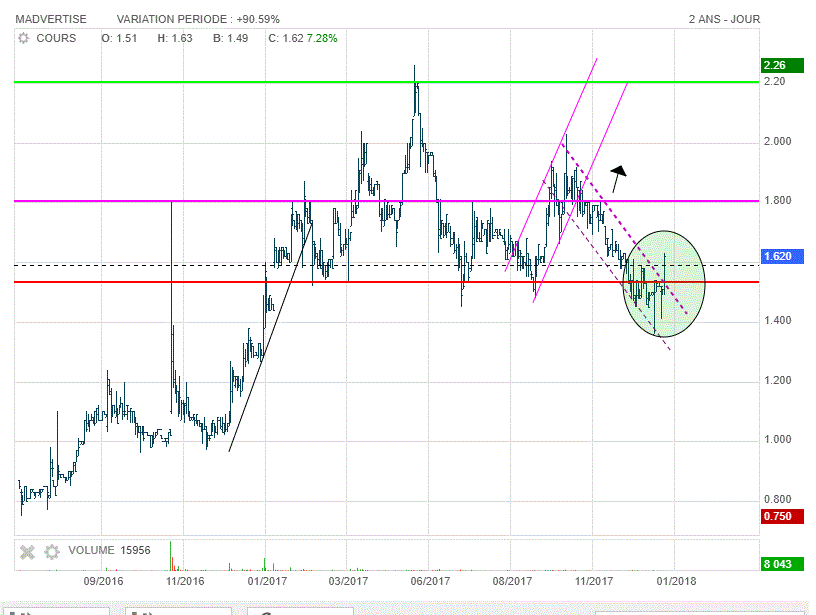Click the red 0.750 price label

coord(782,516)
